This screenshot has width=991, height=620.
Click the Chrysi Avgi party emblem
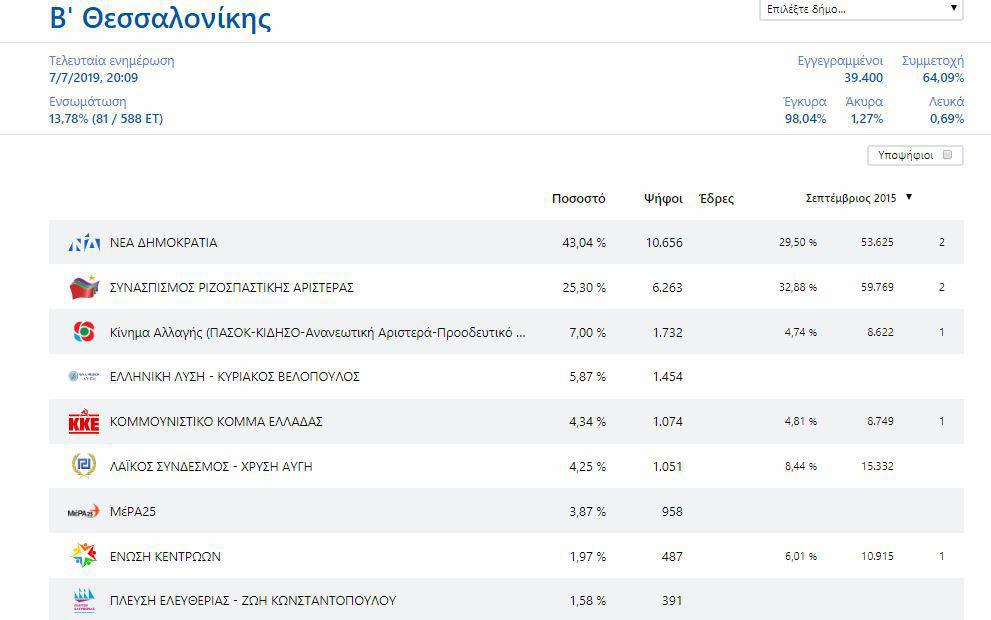coord(84,466)
